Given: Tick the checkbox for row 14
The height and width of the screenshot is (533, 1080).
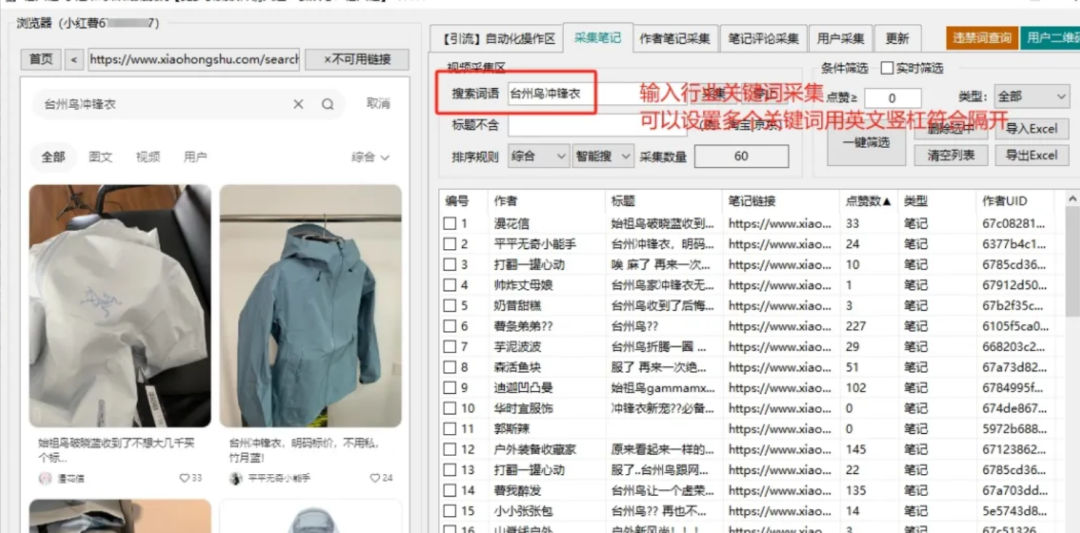Looking at the screenshot, I should pos(449,490).
